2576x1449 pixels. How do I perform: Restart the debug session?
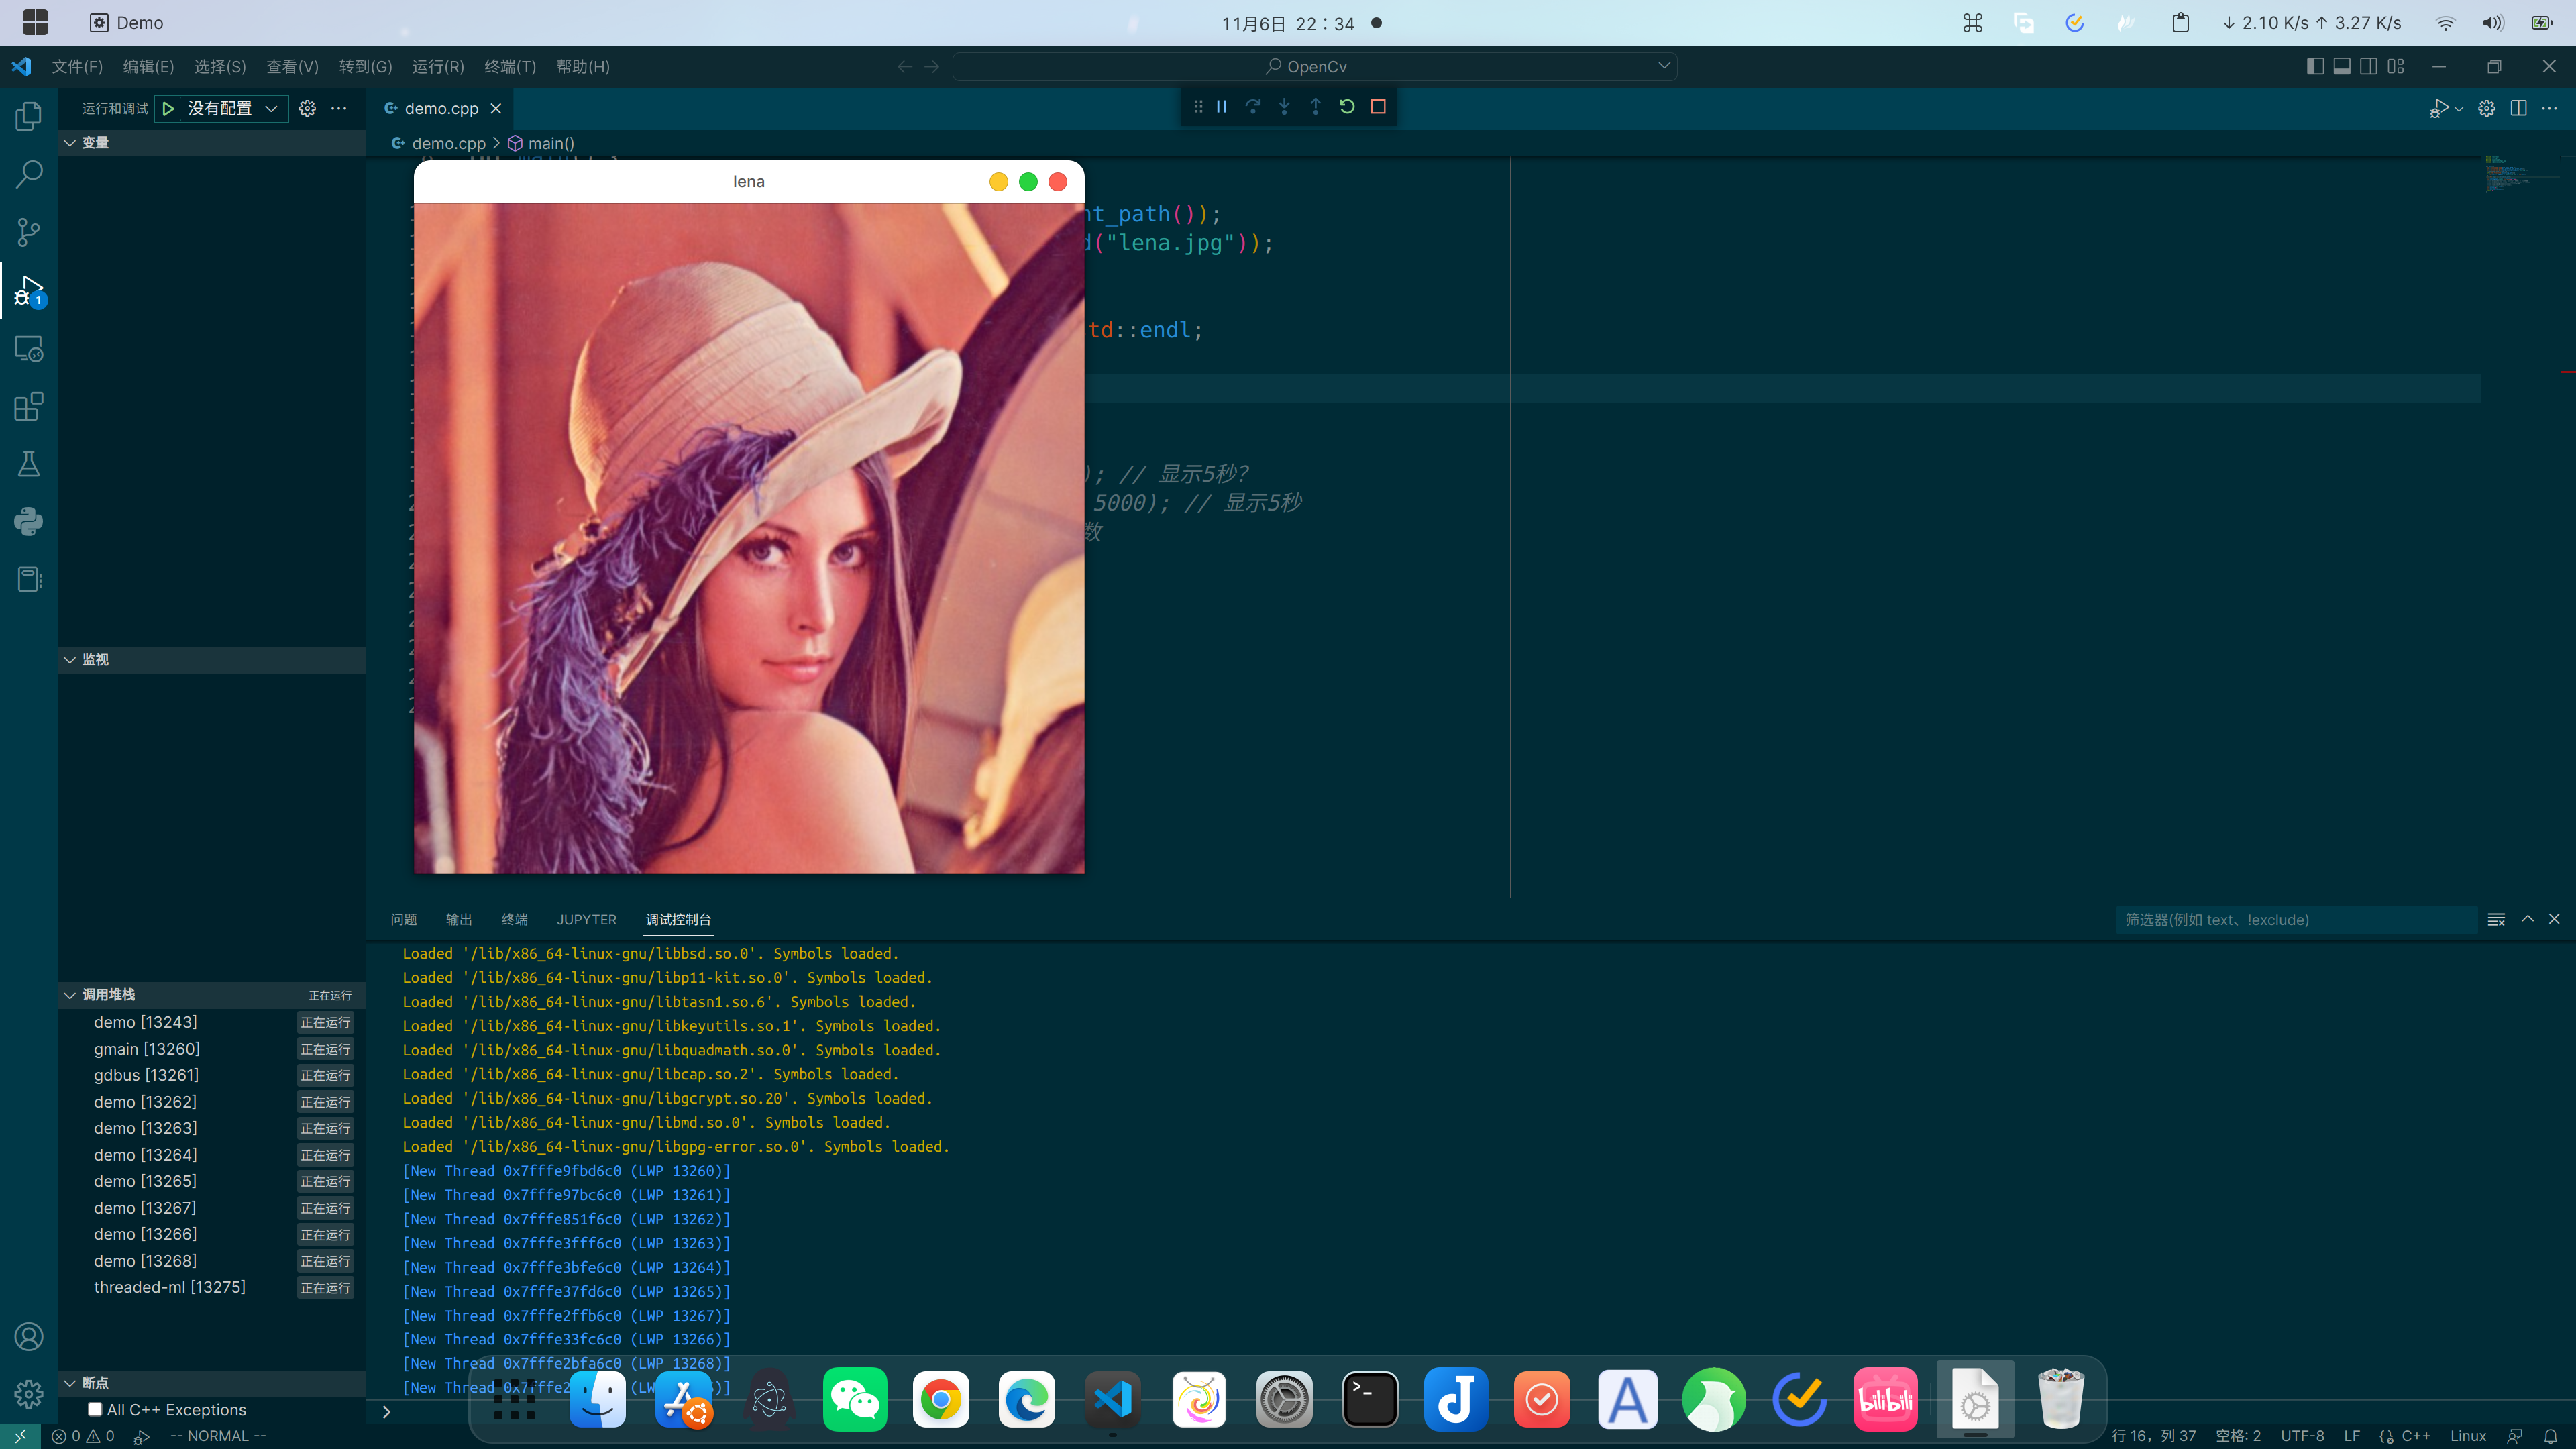point(1347,107)
